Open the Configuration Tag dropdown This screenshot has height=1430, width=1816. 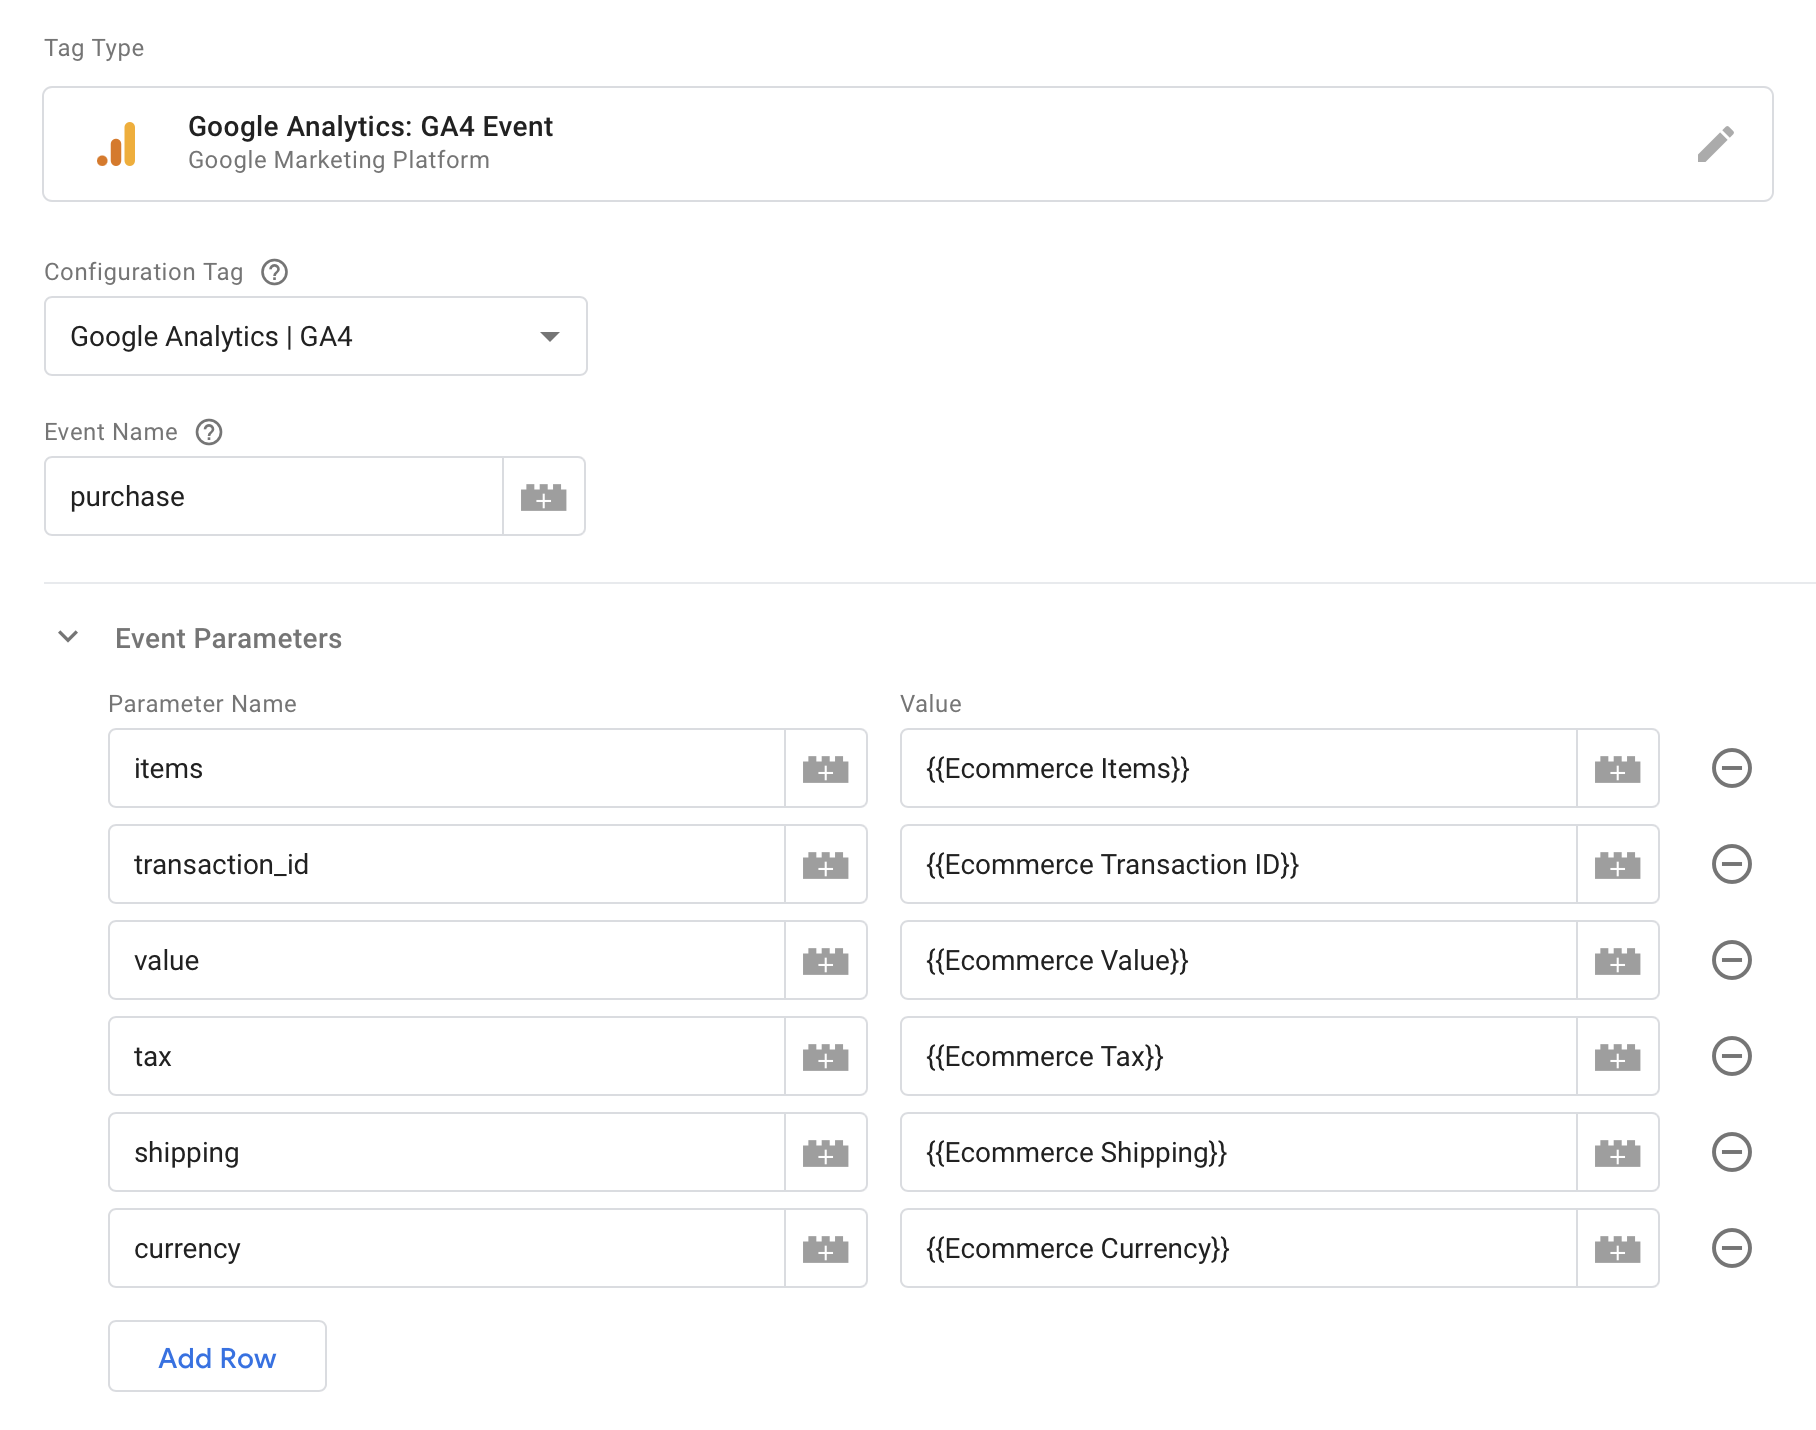316,336
